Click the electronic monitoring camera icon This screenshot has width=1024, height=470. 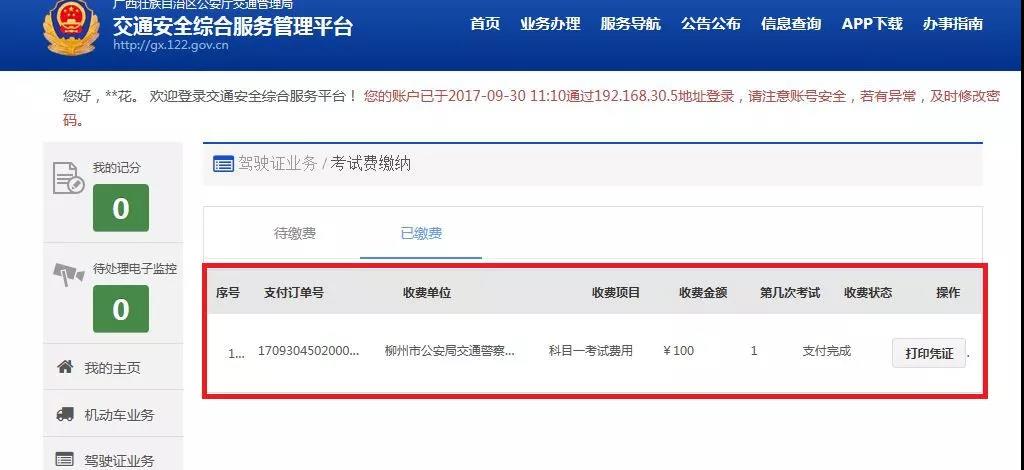(x=69, y=275)
